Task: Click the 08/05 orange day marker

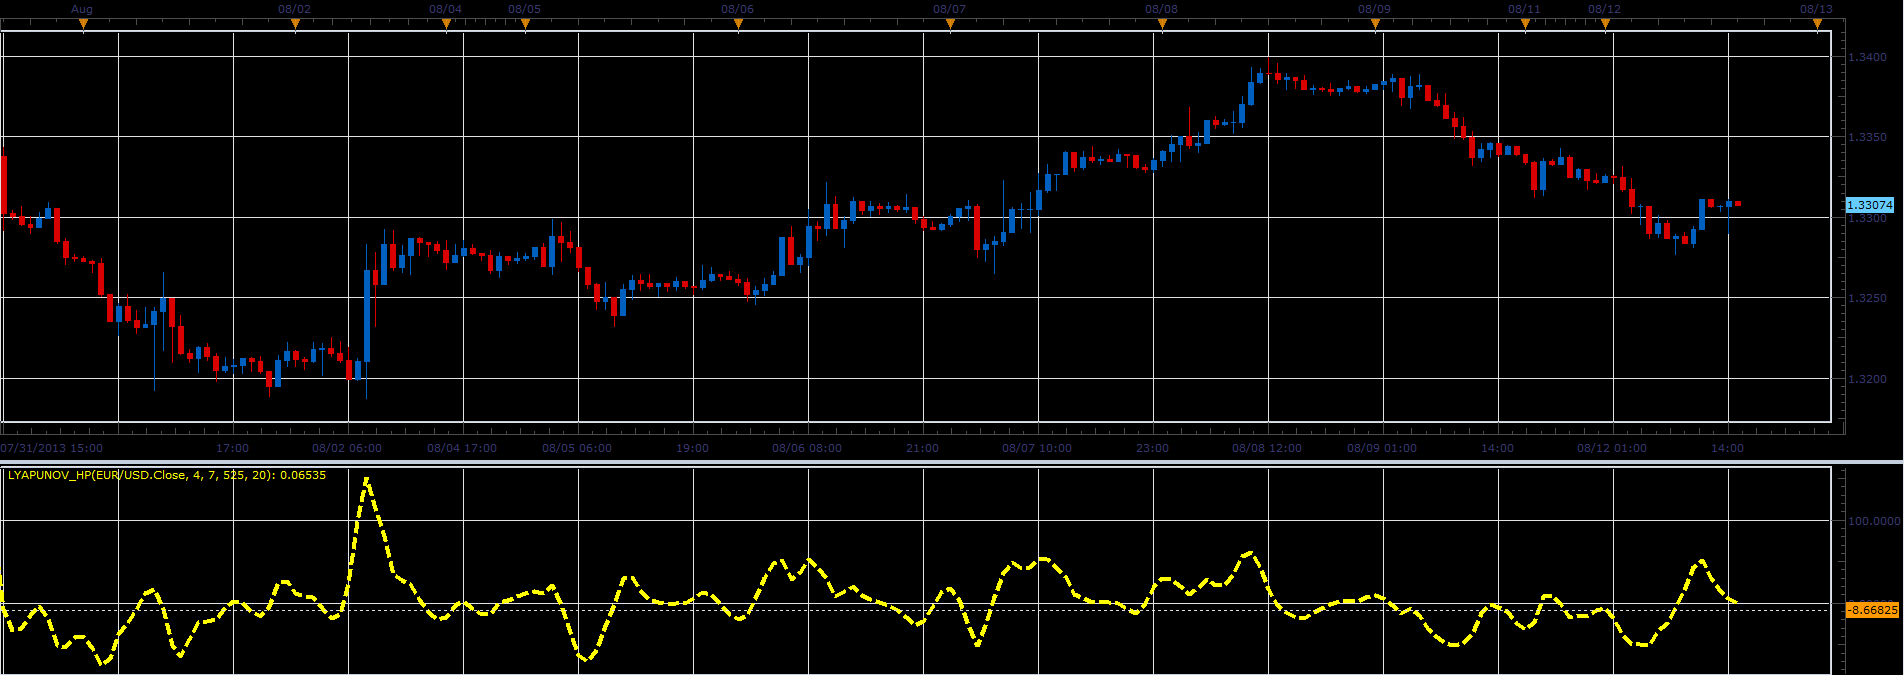Action: 525,25
